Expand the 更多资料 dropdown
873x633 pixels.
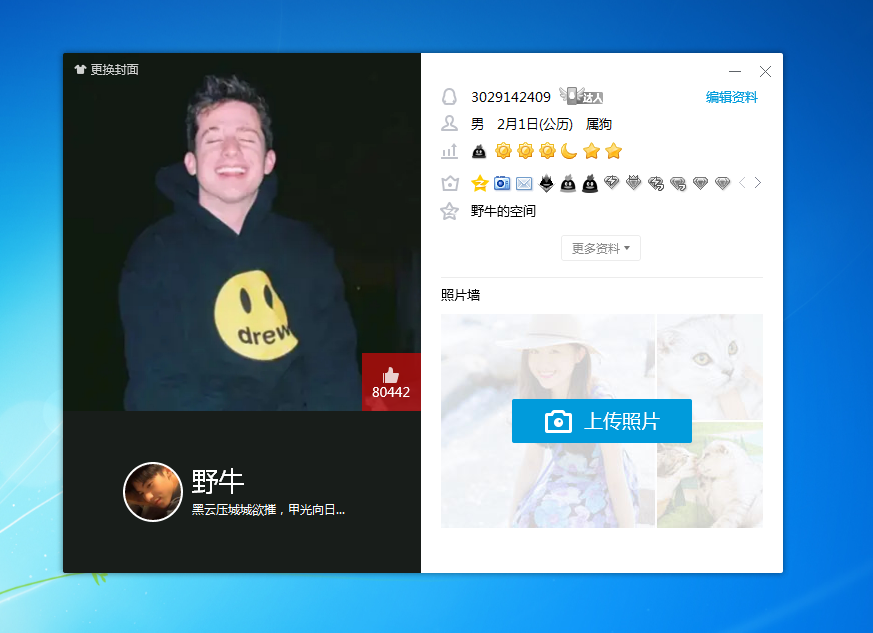click(x=601, y=248)
